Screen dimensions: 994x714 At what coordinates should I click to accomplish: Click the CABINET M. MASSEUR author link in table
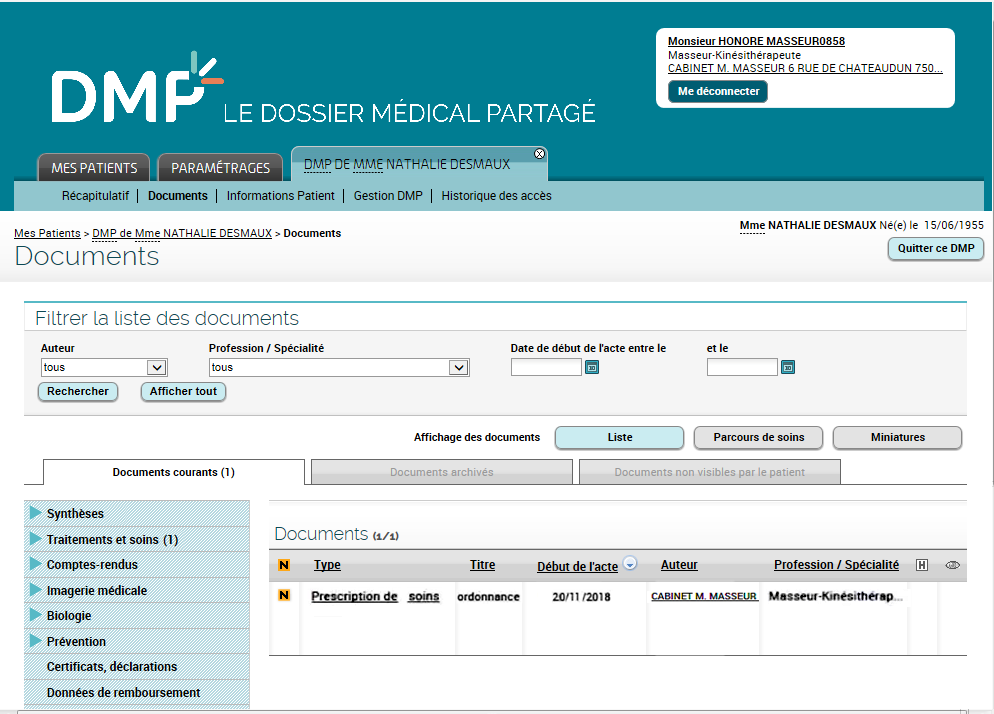point(704,596)
